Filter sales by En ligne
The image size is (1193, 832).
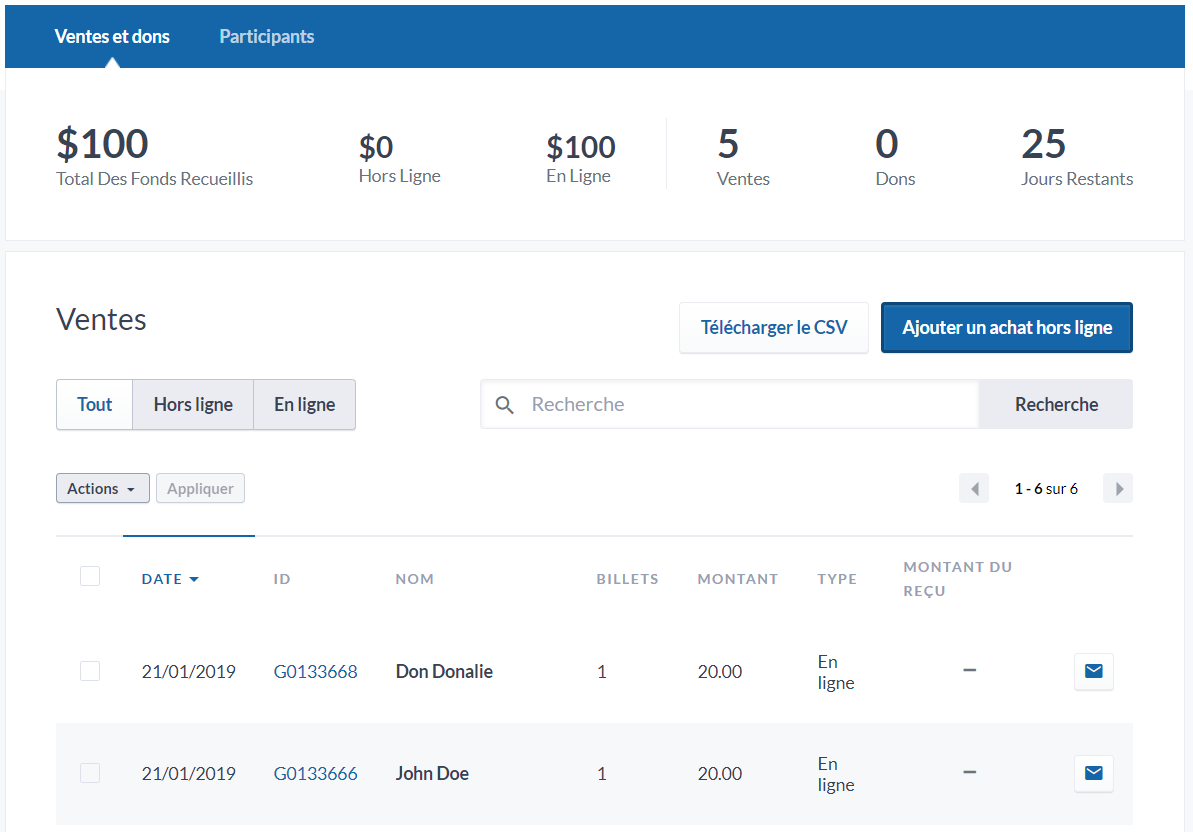click(304, 405)
